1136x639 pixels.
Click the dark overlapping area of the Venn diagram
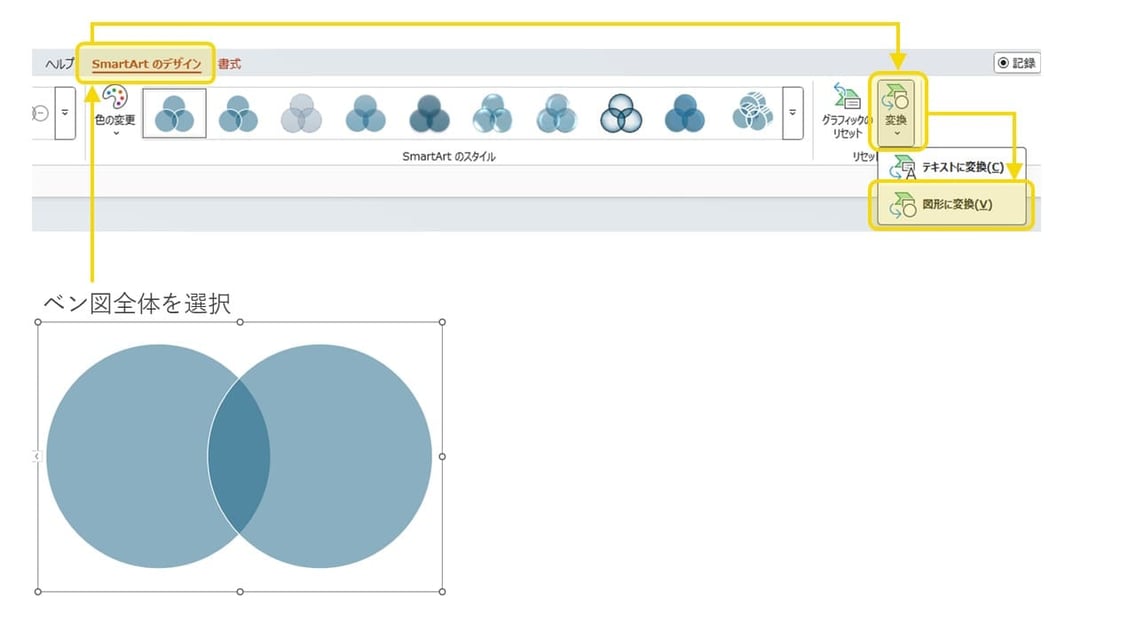click(239, 456)
